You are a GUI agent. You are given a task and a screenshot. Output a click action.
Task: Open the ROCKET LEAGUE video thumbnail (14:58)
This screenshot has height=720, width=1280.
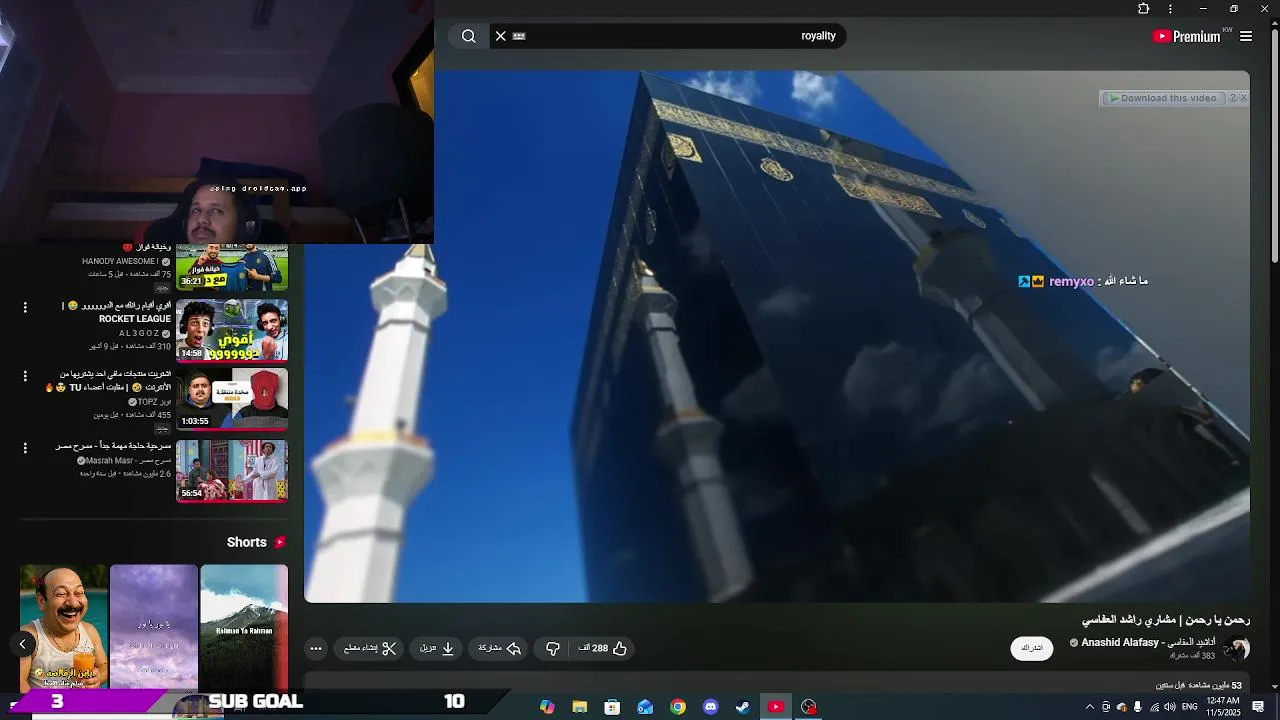point(232,330)
